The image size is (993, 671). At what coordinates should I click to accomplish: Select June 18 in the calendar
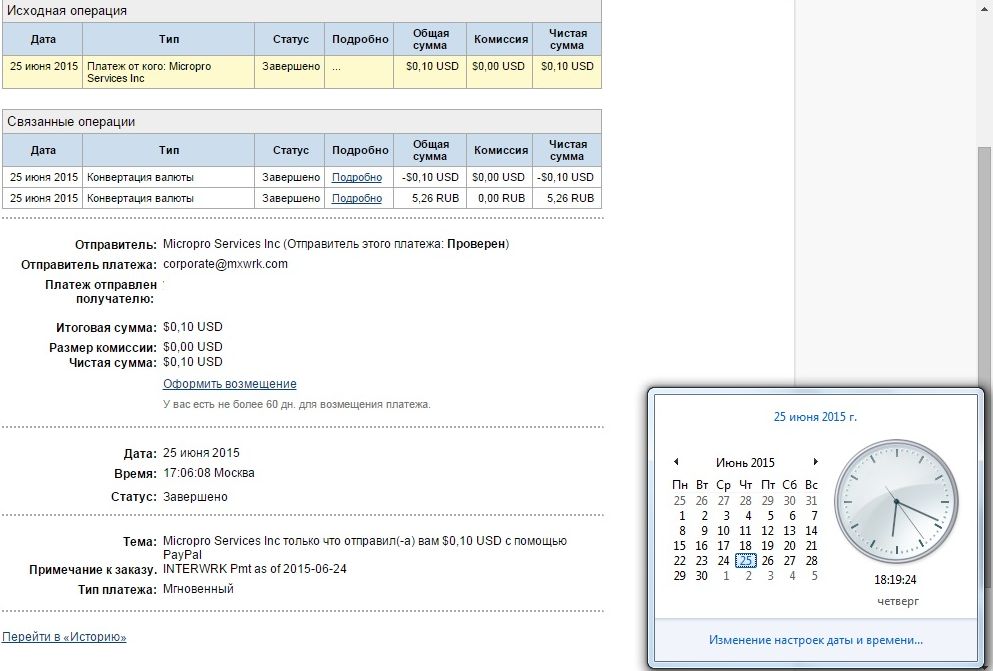(x=746, y=546)
